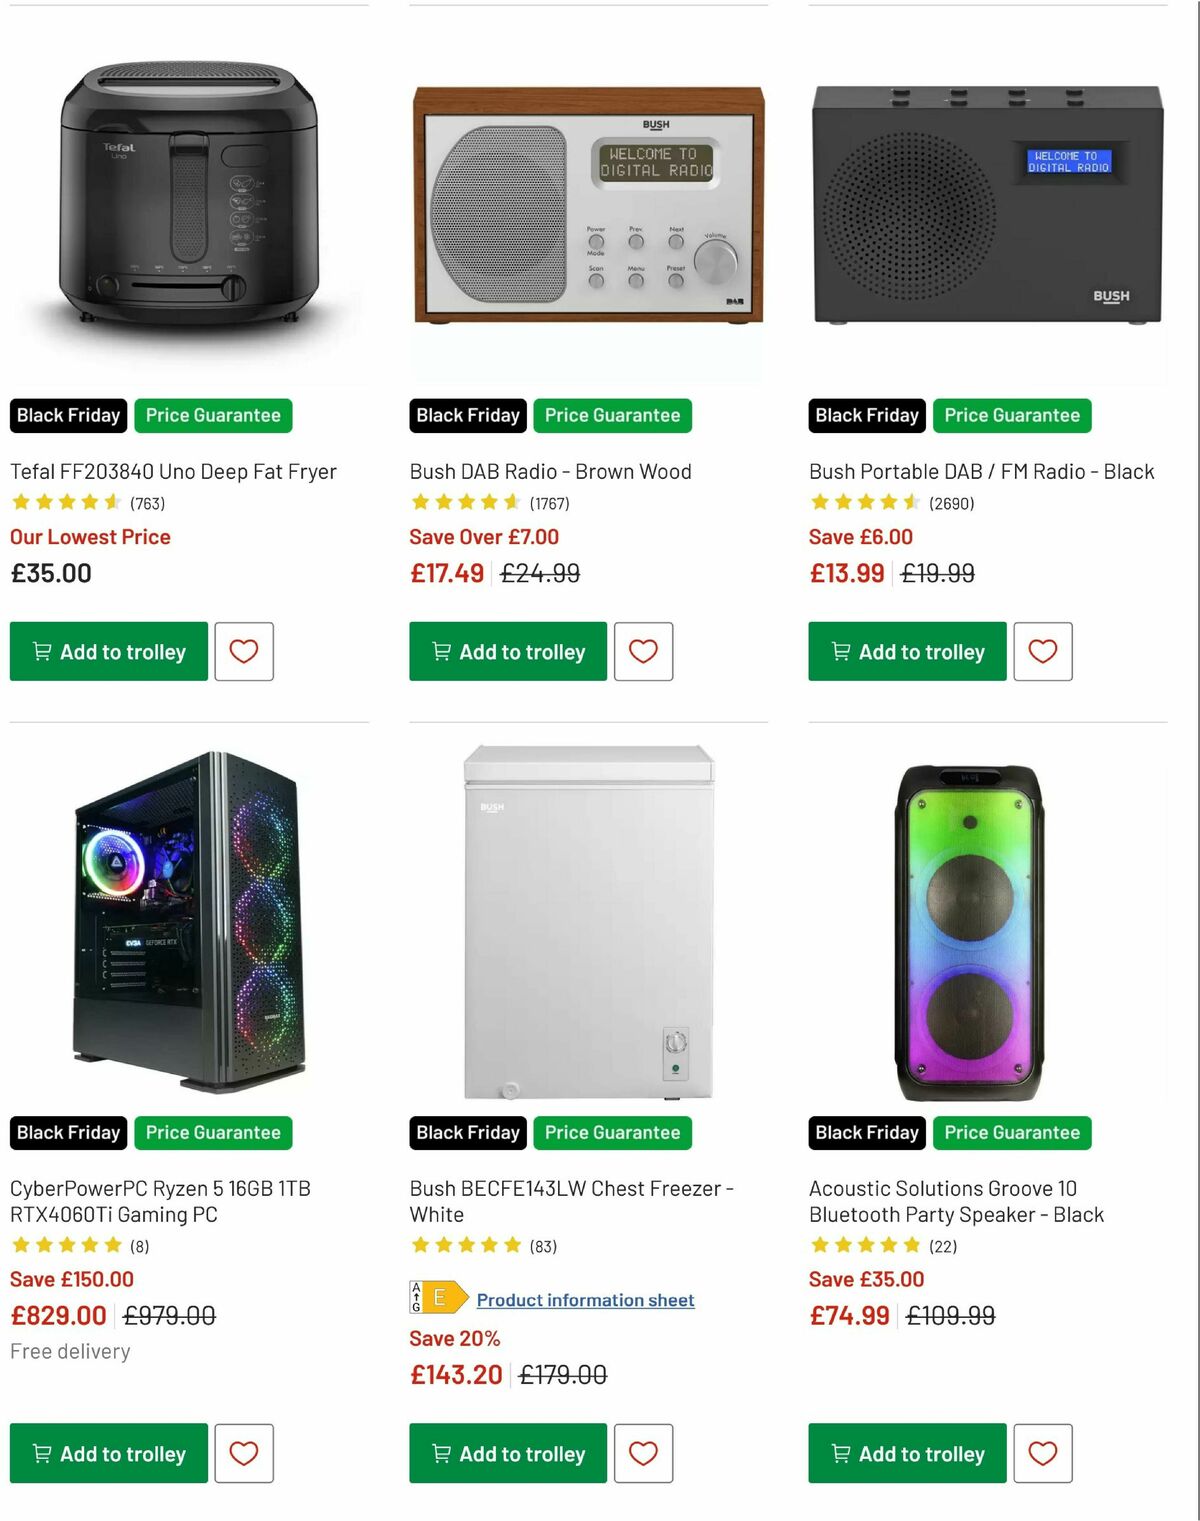
Task: Click the heart icon for the Bush Chest Freezer
Action: tap(644, 1454)
